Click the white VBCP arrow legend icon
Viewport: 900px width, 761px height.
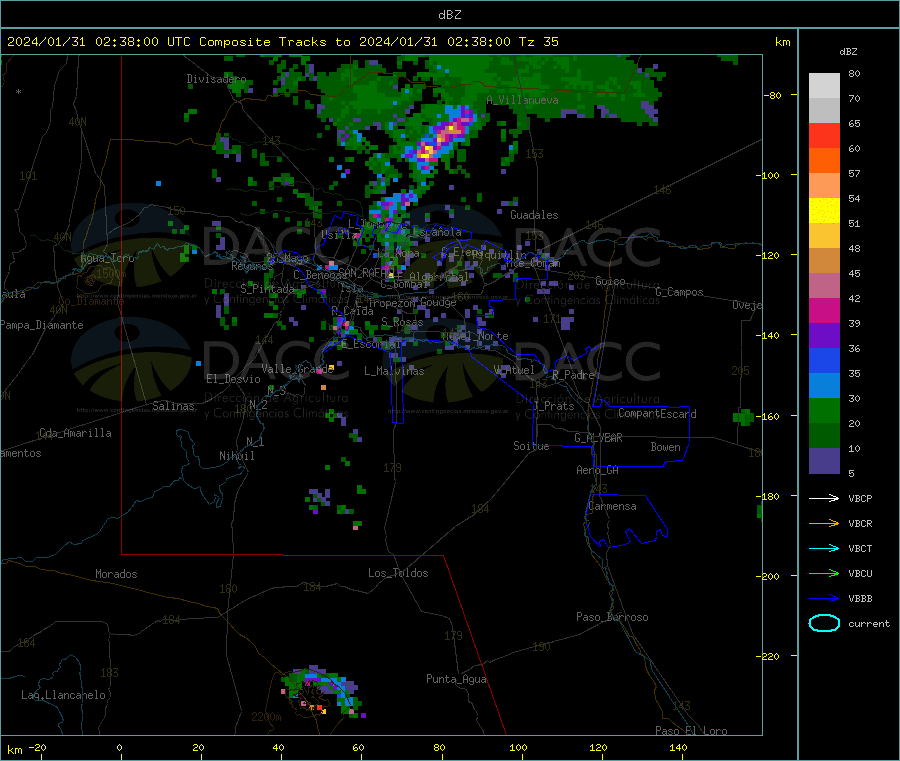(x=824, y=498)
